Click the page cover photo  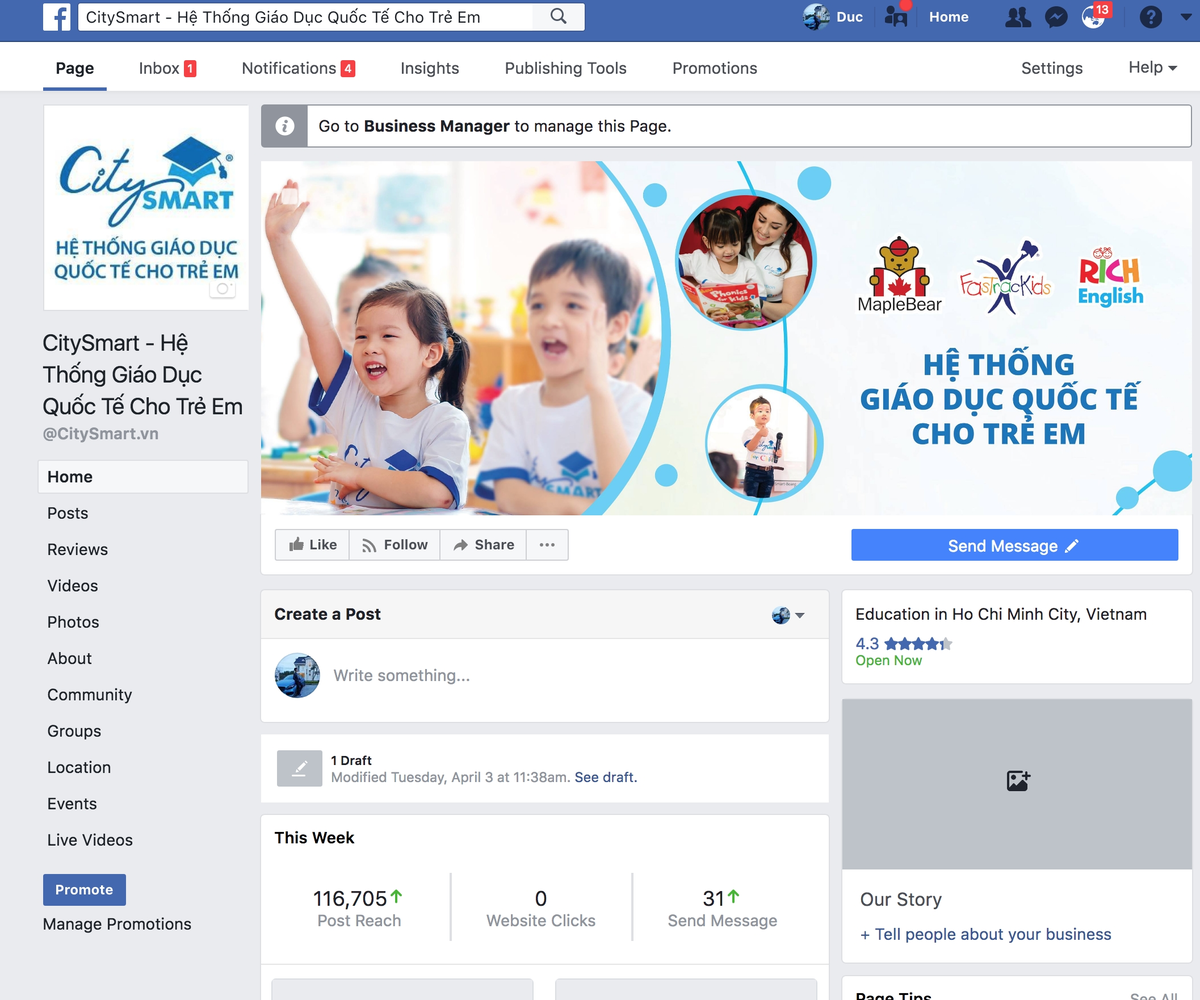click(x=727, y=338)
